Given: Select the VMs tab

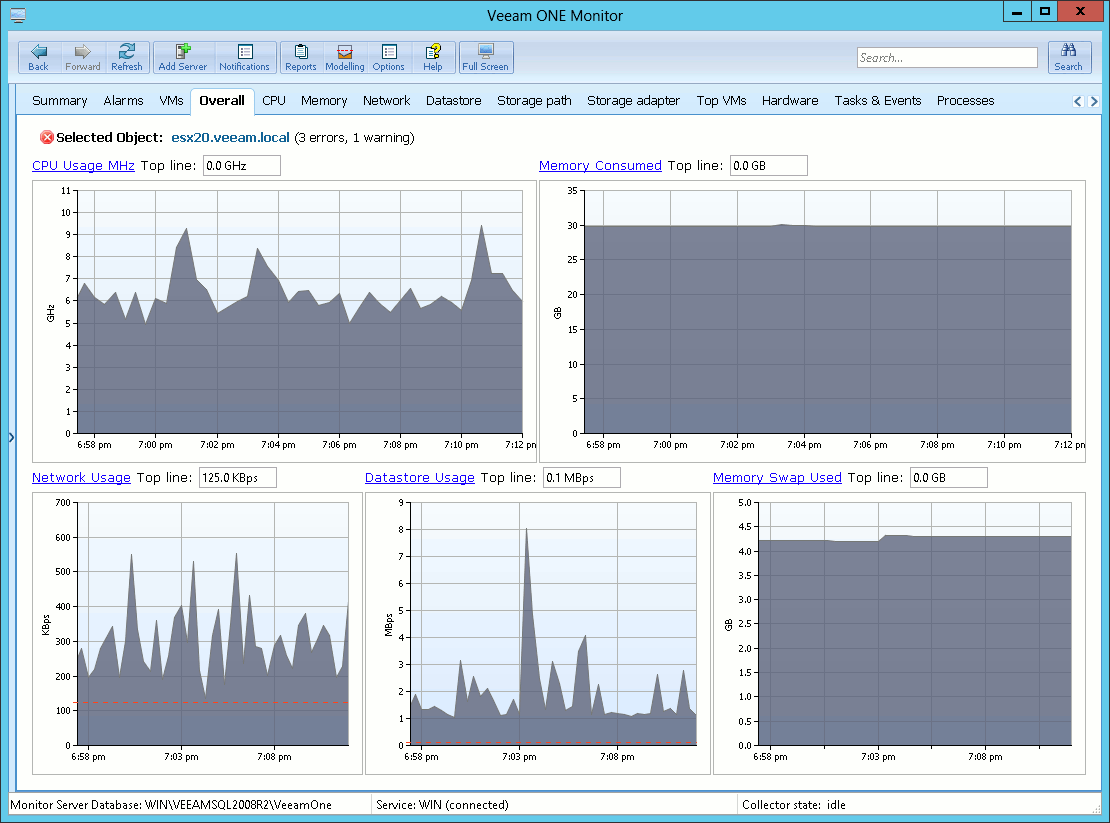Looking at the screenshot, I should [x=171, y=100].
